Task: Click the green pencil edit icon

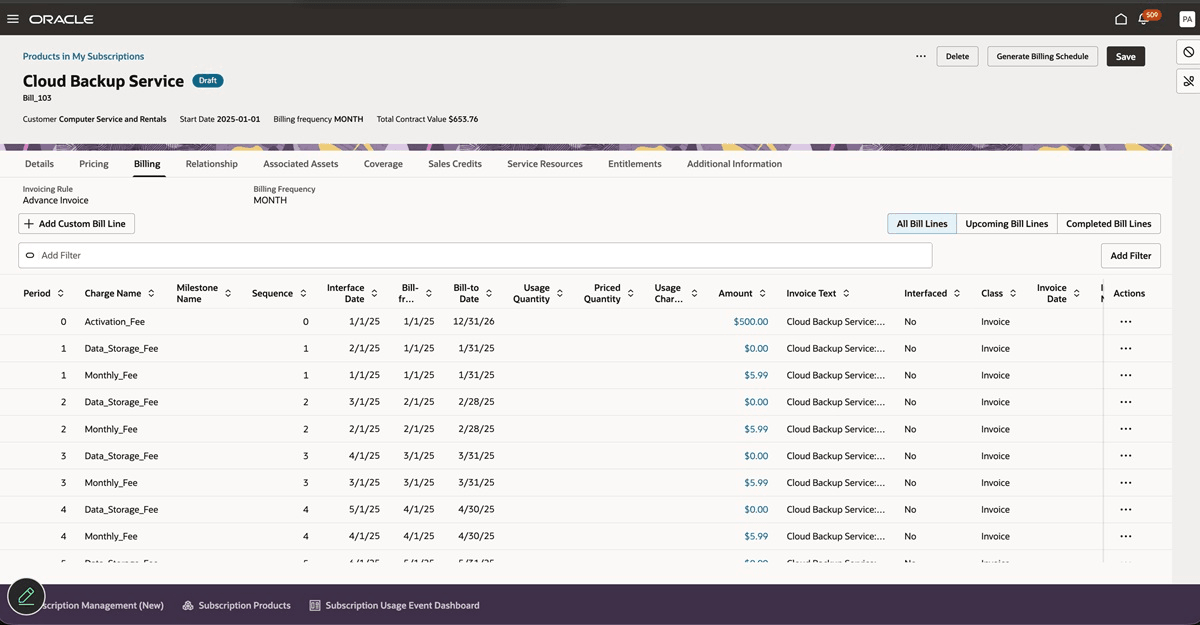Action: coord(26,596)
